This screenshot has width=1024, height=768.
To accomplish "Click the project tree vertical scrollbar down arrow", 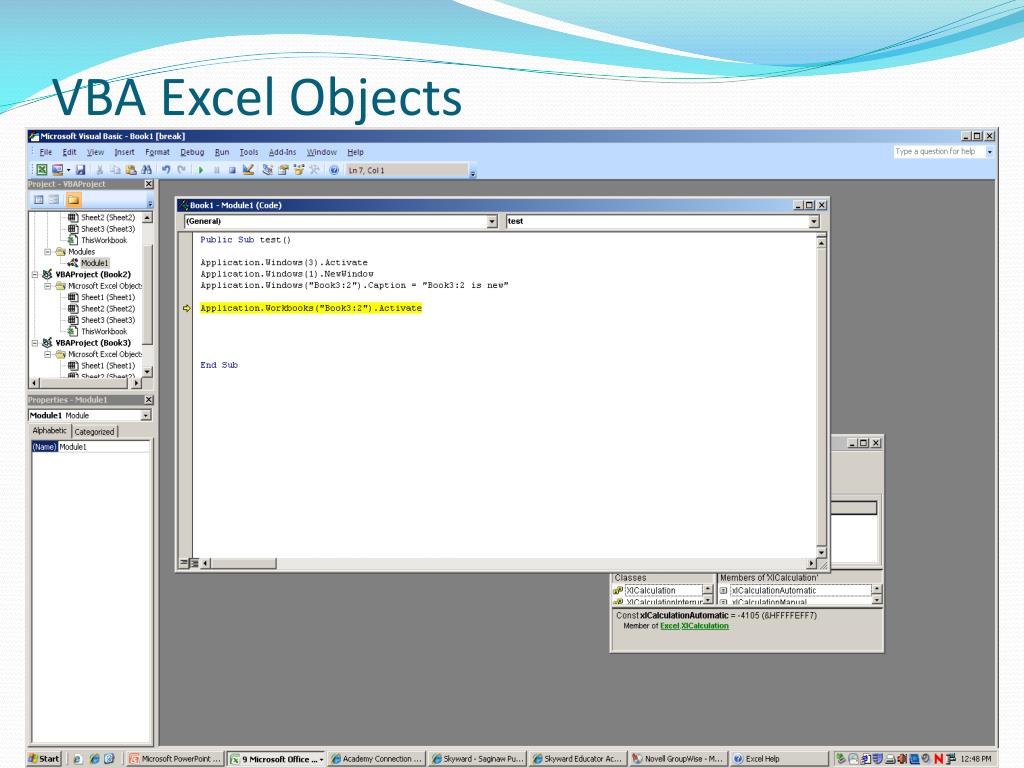I will coord(147,372).
